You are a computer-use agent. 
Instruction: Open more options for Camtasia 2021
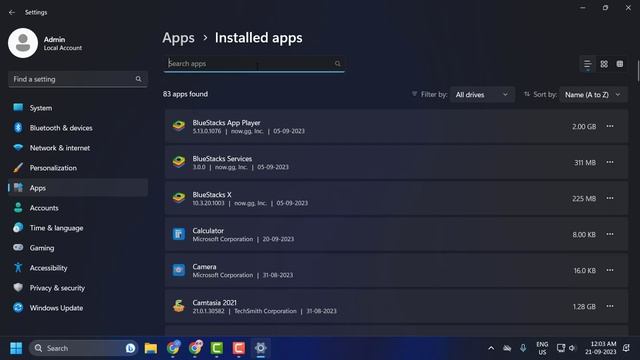point(610,306)
